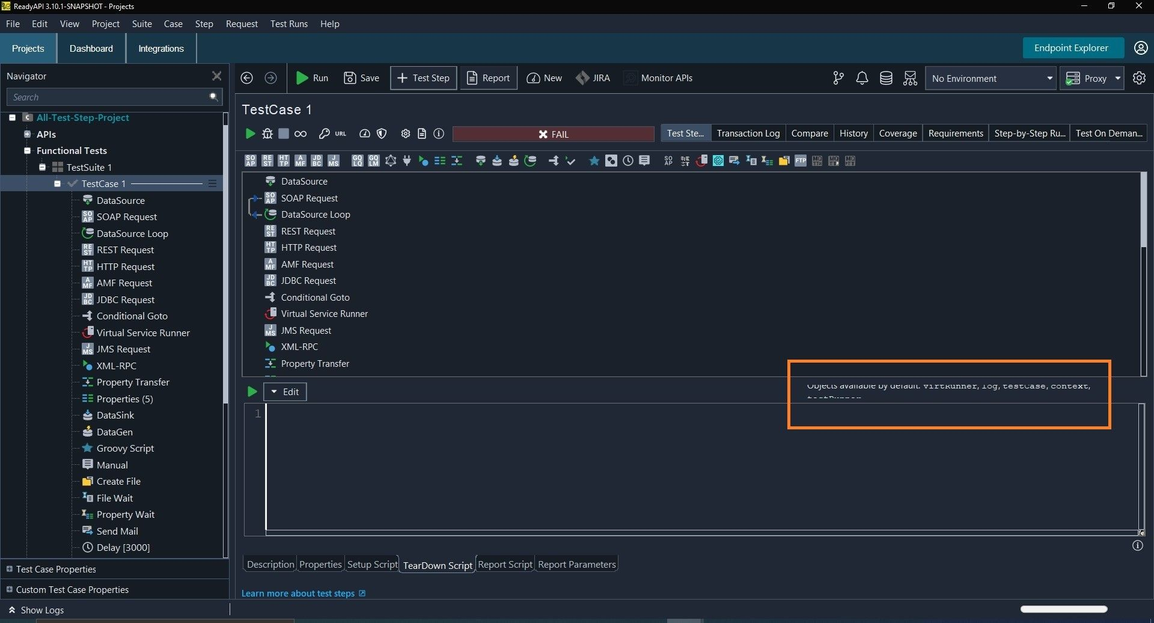Open the No Environment dropdown
Viewport: 1154px width, 623px height.
(x=990, y=78)
